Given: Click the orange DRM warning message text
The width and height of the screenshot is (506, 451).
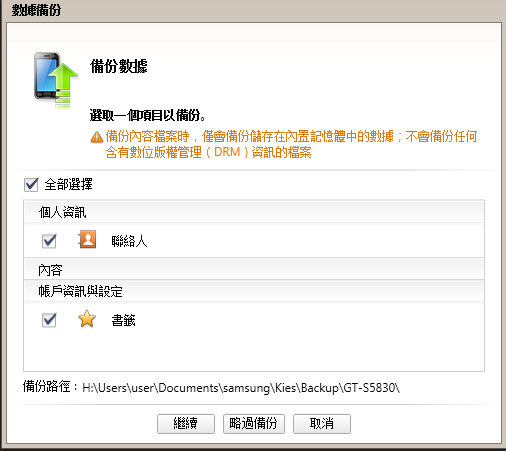Looking at the screenshot, I should 291,144.
